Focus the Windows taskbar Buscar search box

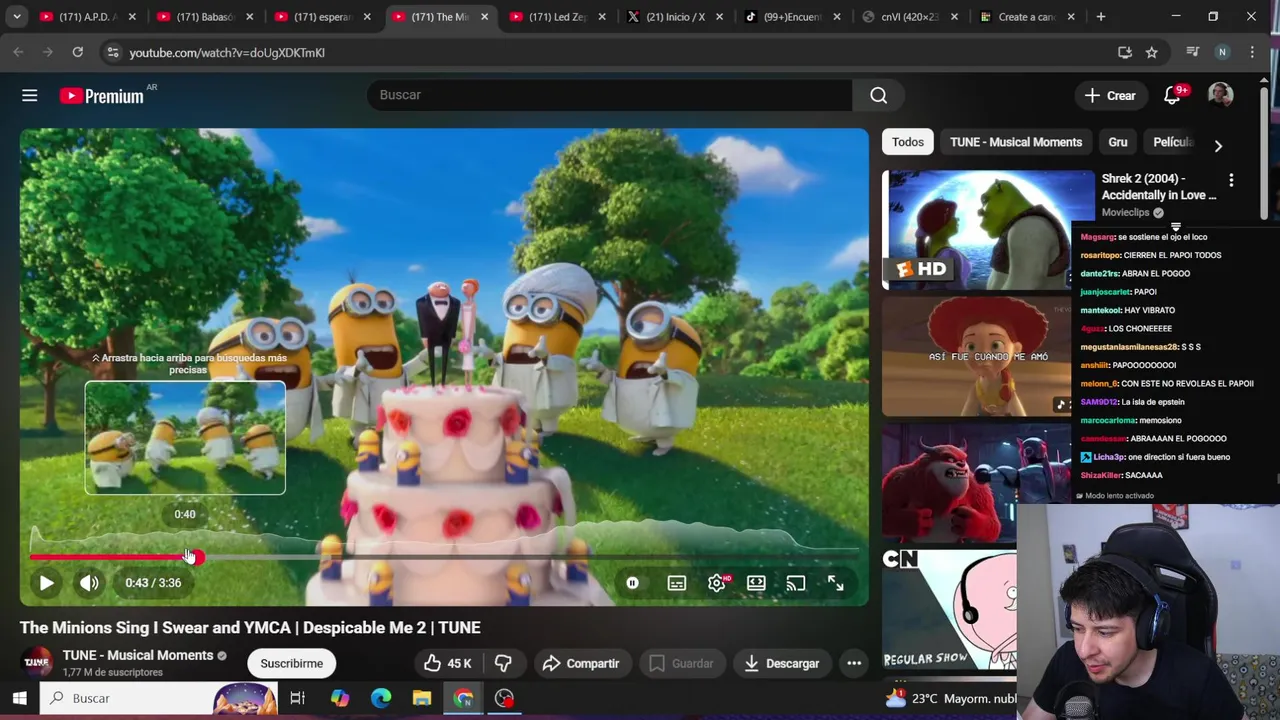tap(160, 698)
